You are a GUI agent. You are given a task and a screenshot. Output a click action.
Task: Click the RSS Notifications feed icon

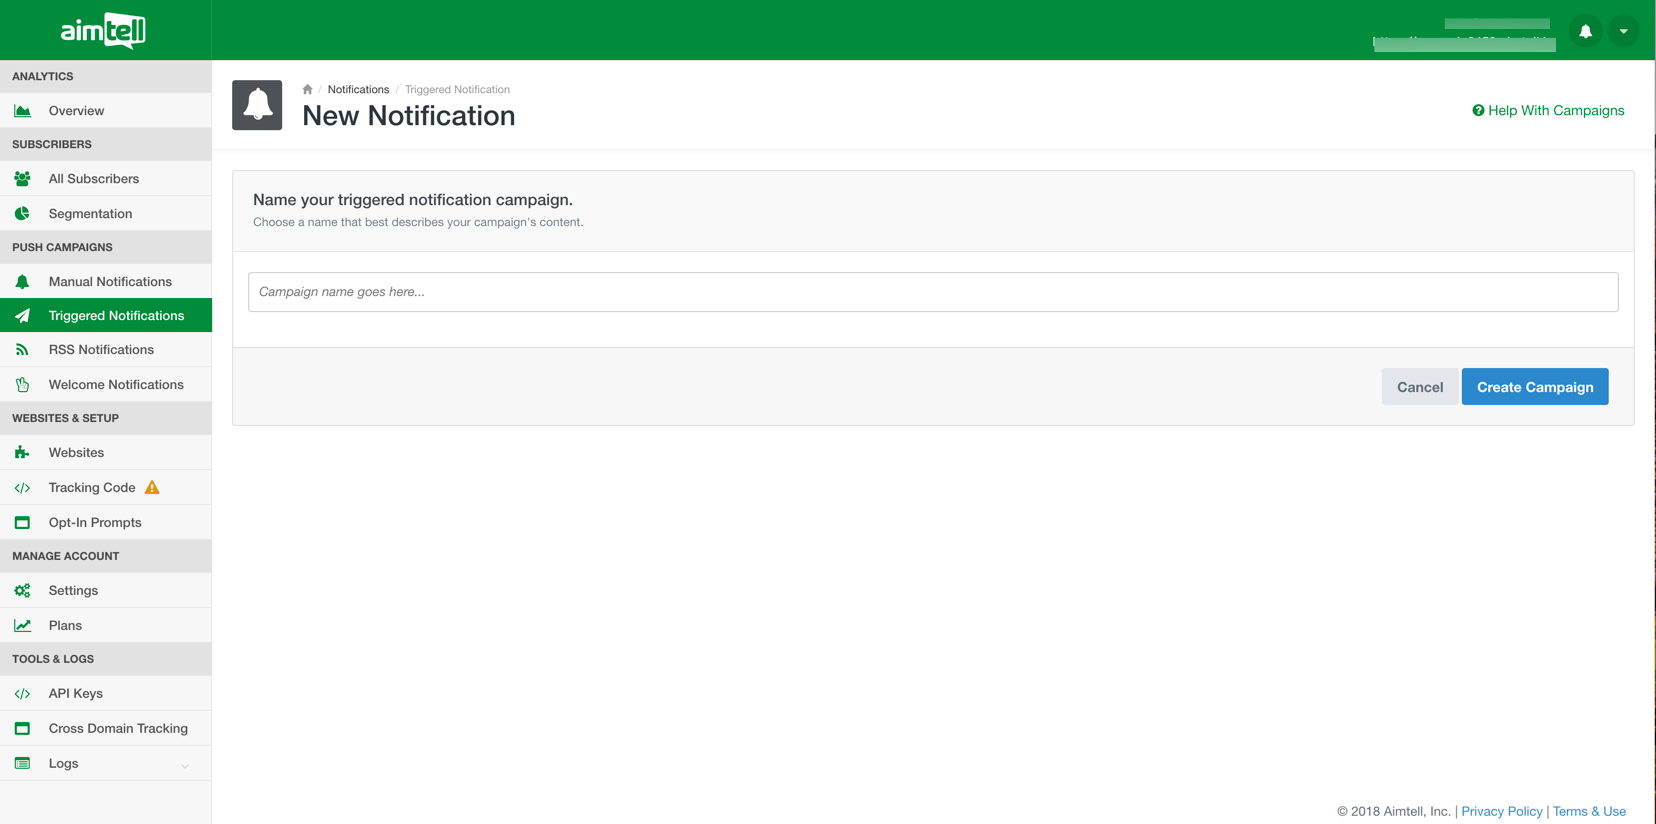coord(22,350)
